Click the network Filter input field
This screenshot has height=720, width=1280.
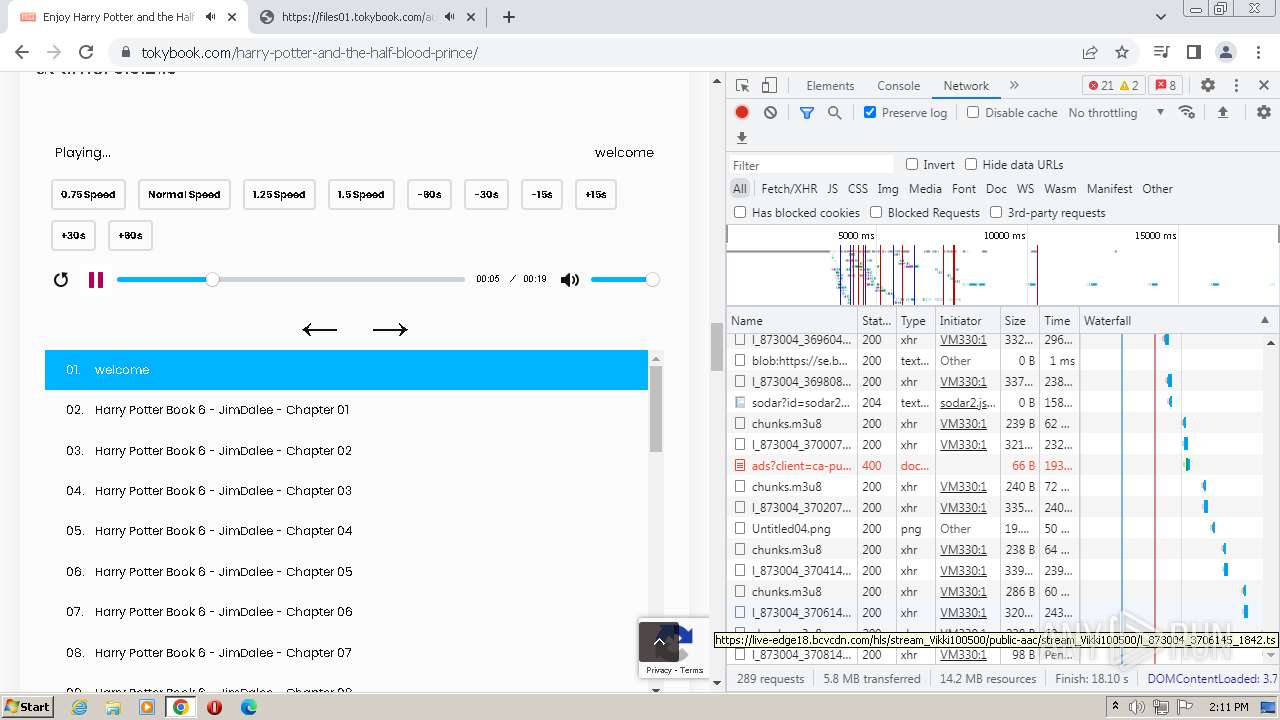tap(812, 165)
